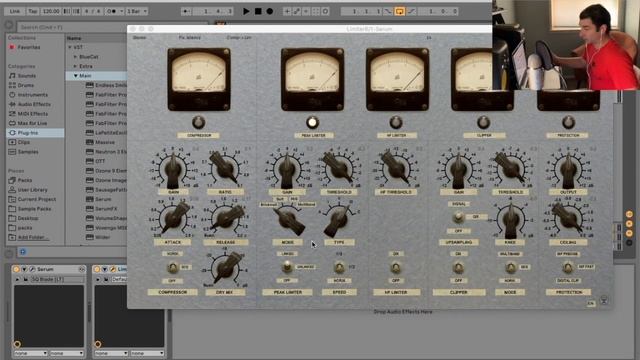Flip the multiband Mode switch
The width and height of the screenshot is (640, 360).
[510, 268]
